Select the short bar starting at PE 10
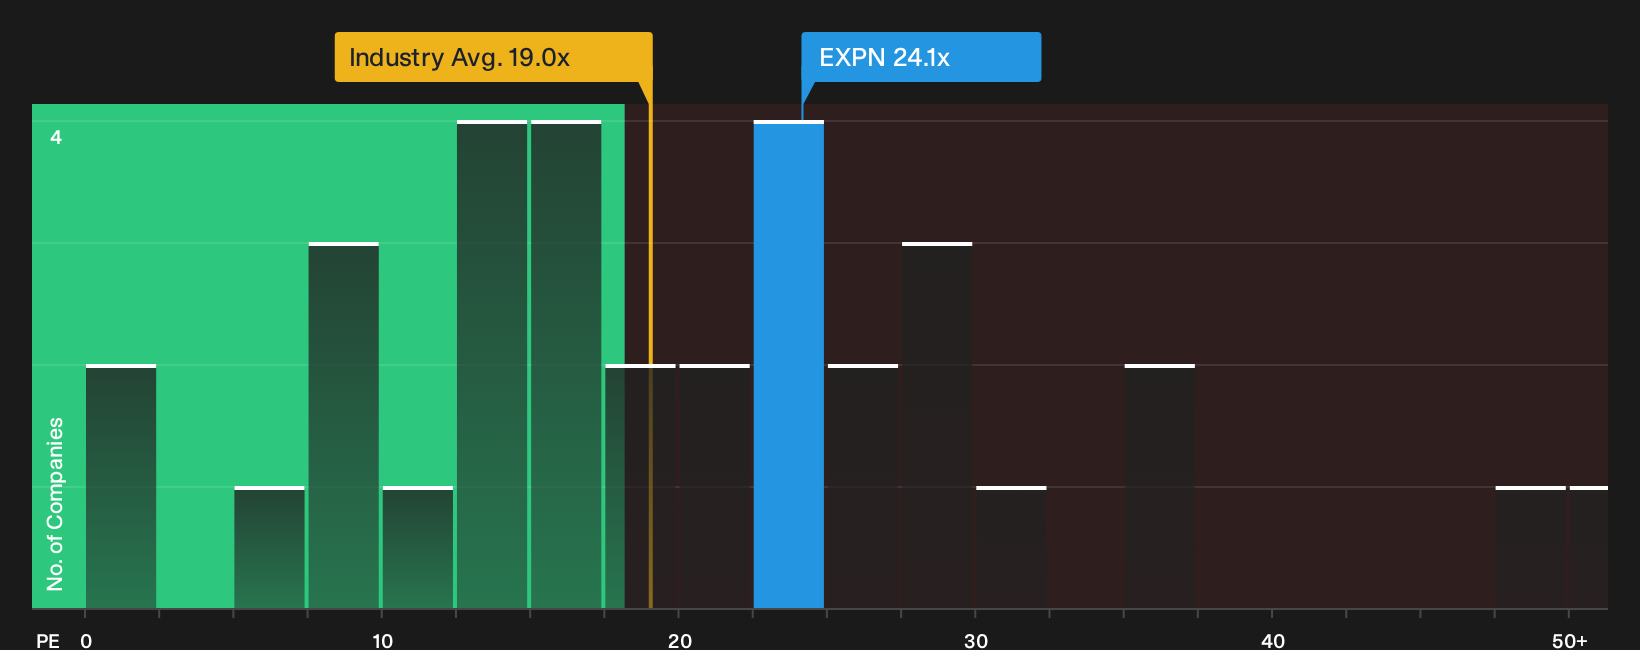Screen dimensions: 1640x650 (417, 548)
